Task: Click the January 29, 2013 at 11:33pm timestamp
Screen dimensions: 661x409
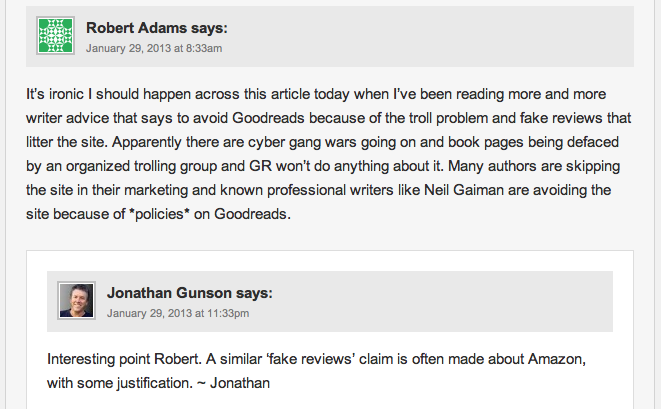Action: (x=178, y=314)
